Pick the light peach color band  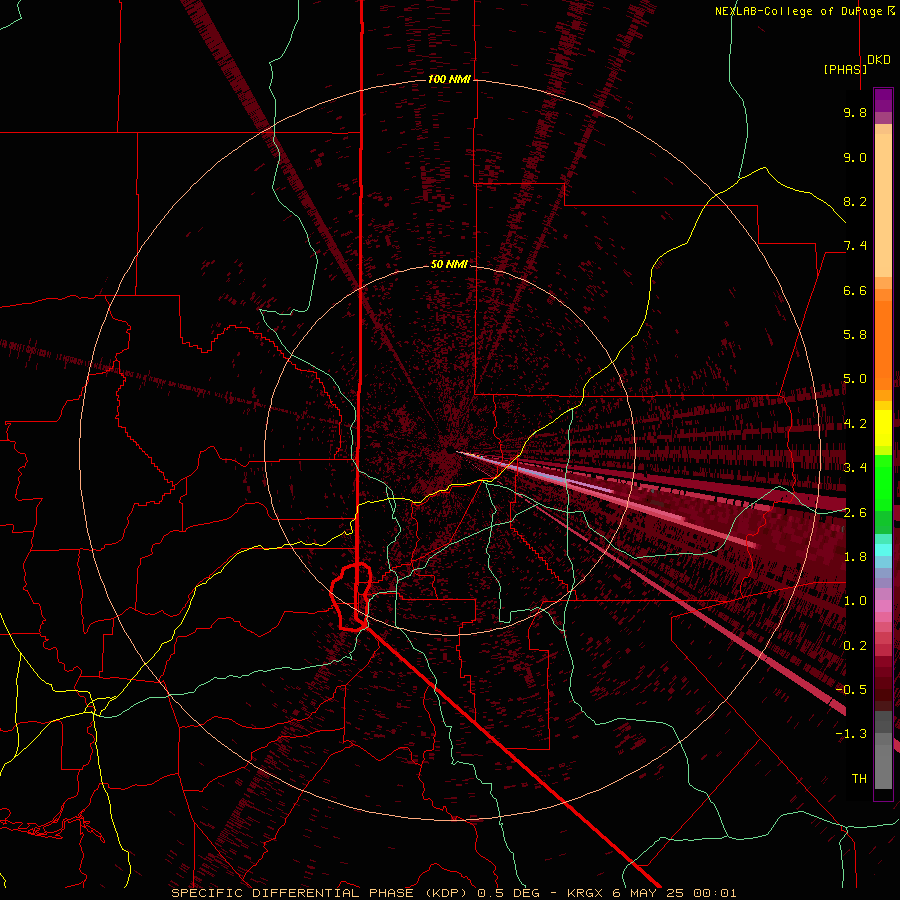point(883,205)
